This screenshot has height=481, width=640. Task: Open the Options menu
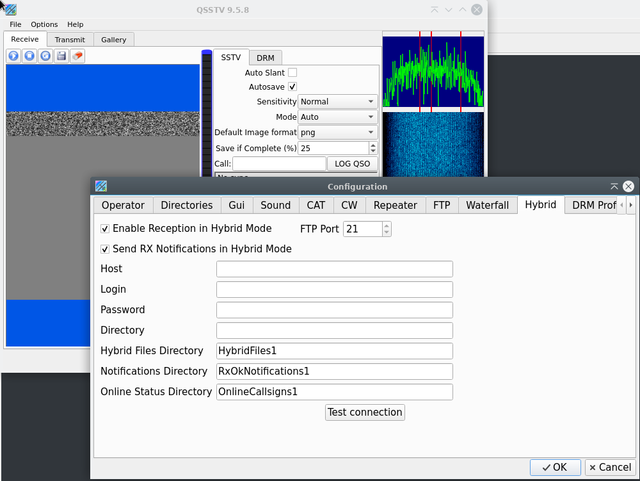(44, 24)
